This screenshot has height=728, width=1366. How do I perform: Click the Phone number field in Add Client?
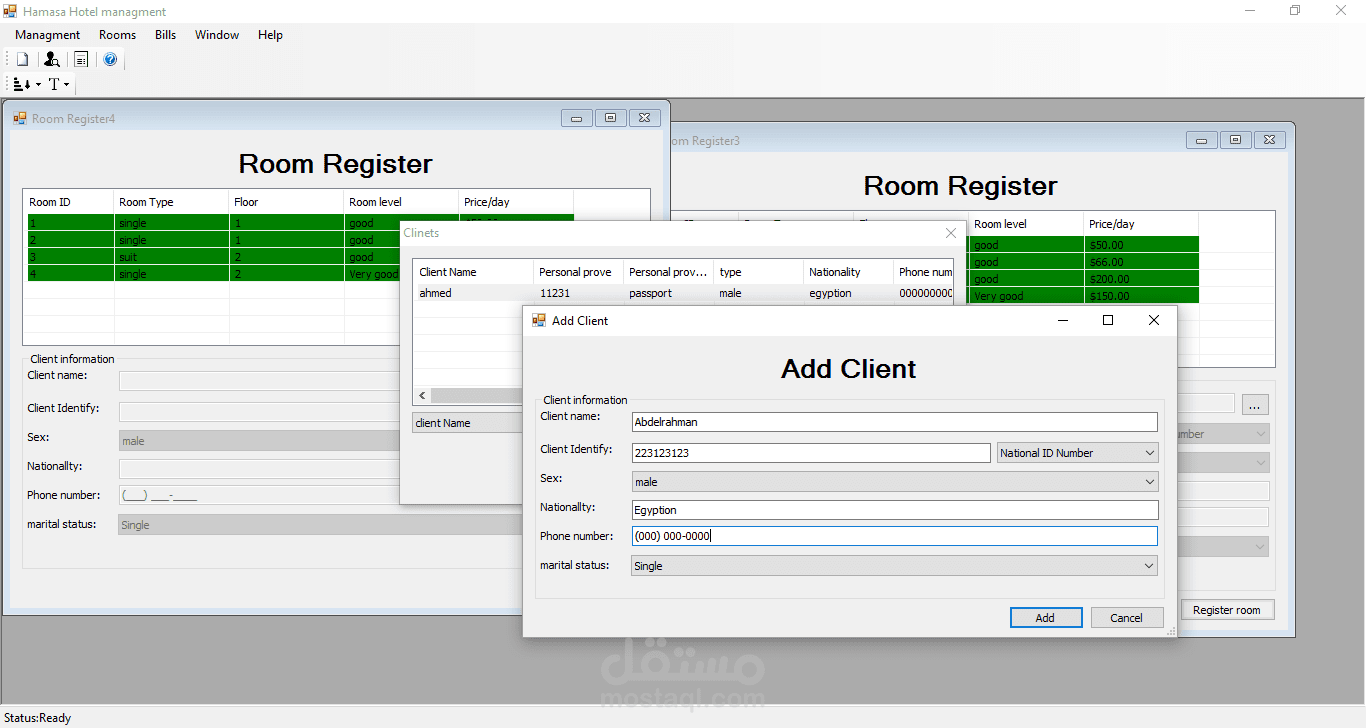click(x=895, y=536)
